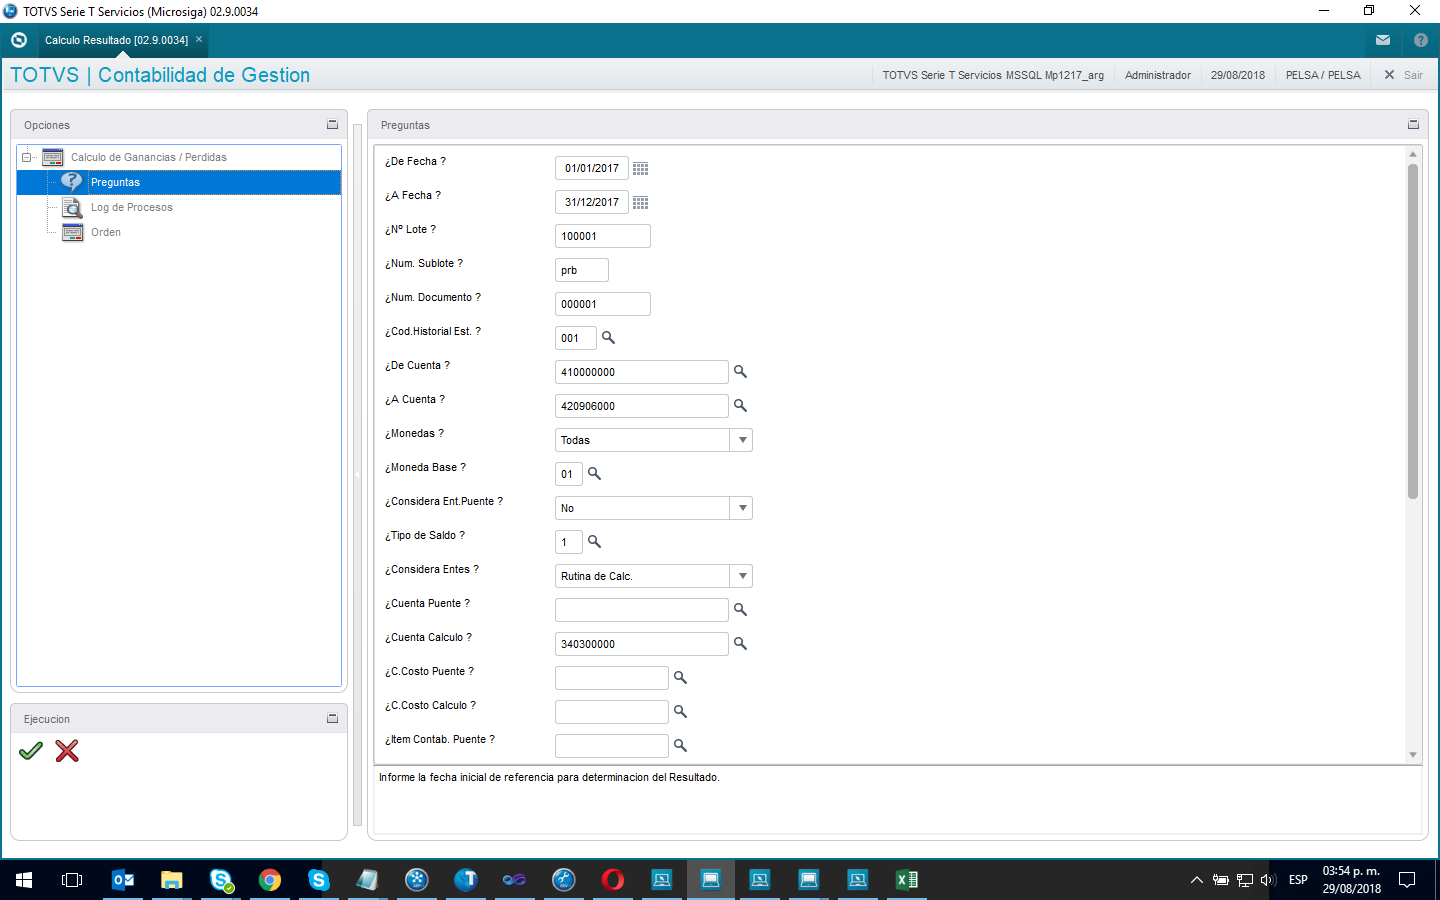
Task: Search lookup for Cuenta Calculo field
Action: click(x=740, y=644)
